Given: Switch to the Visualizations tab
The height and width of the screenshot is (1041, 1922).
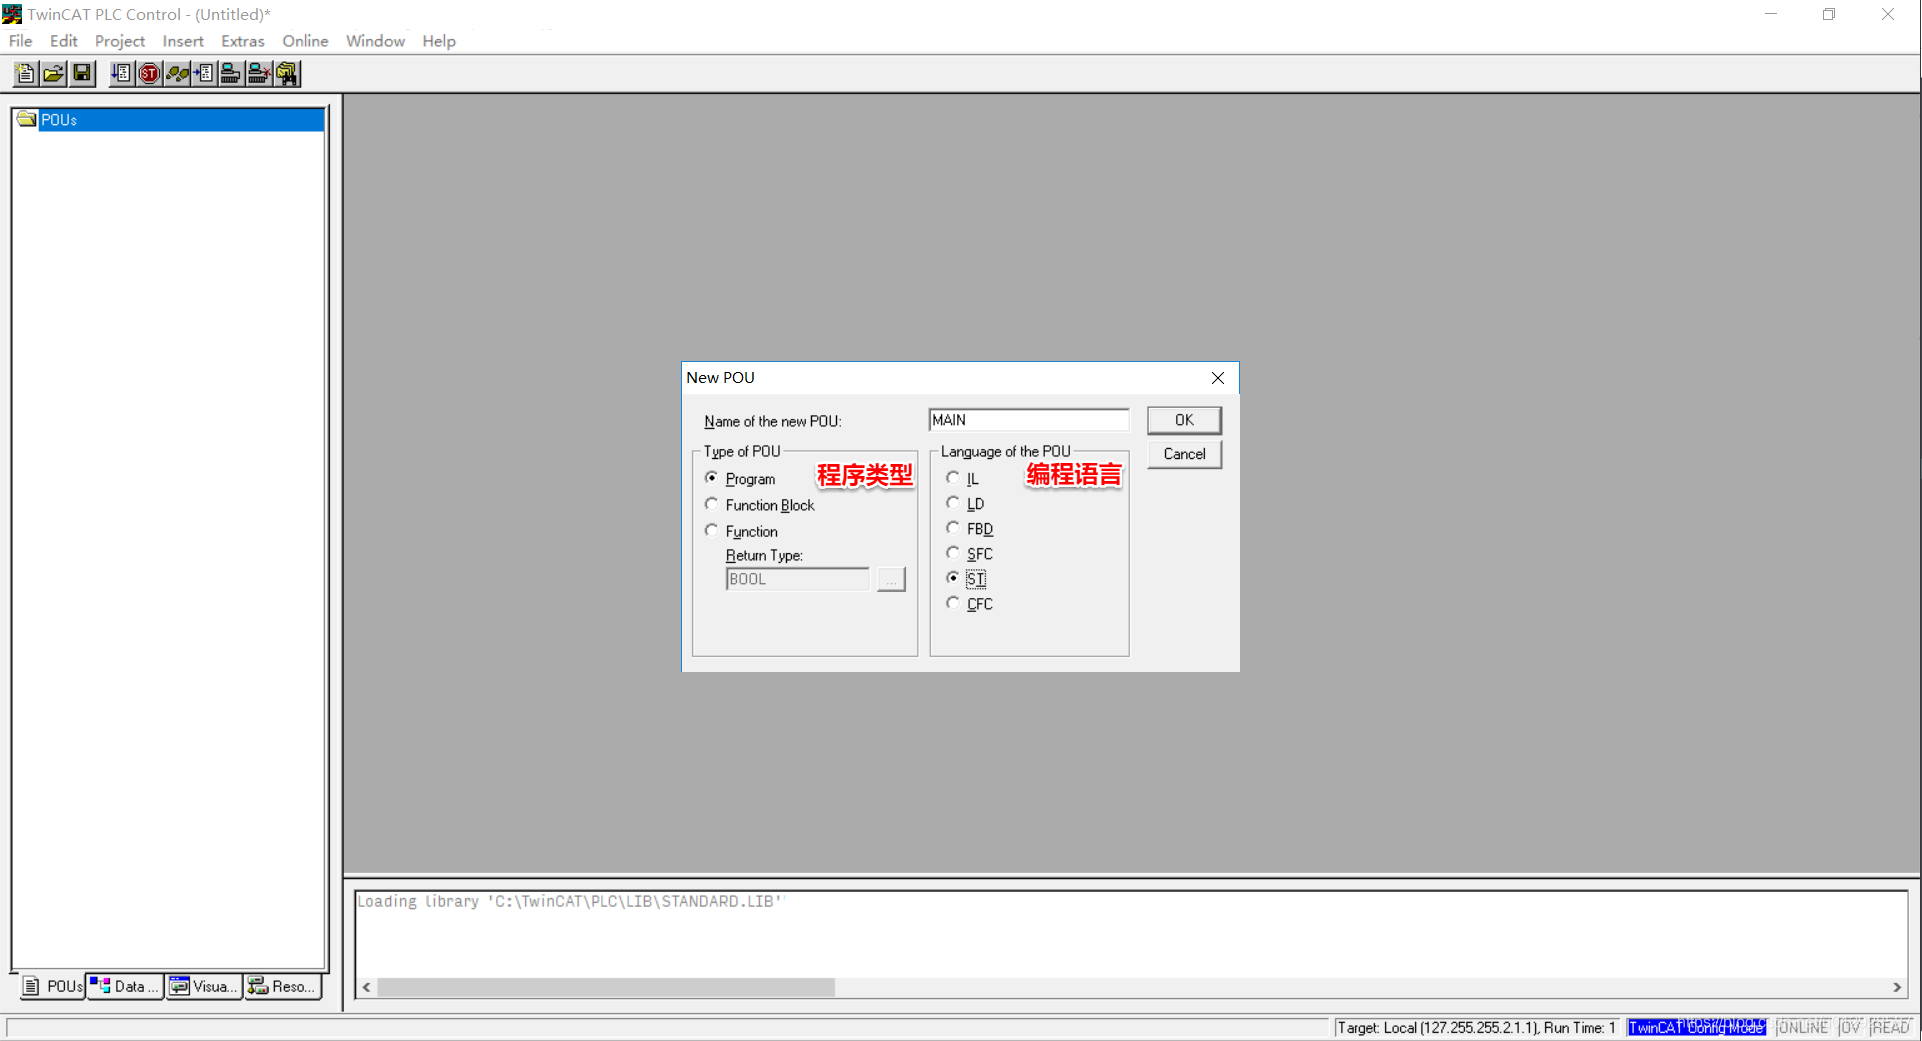Looking at the screenshot, I should click(204, 986).
